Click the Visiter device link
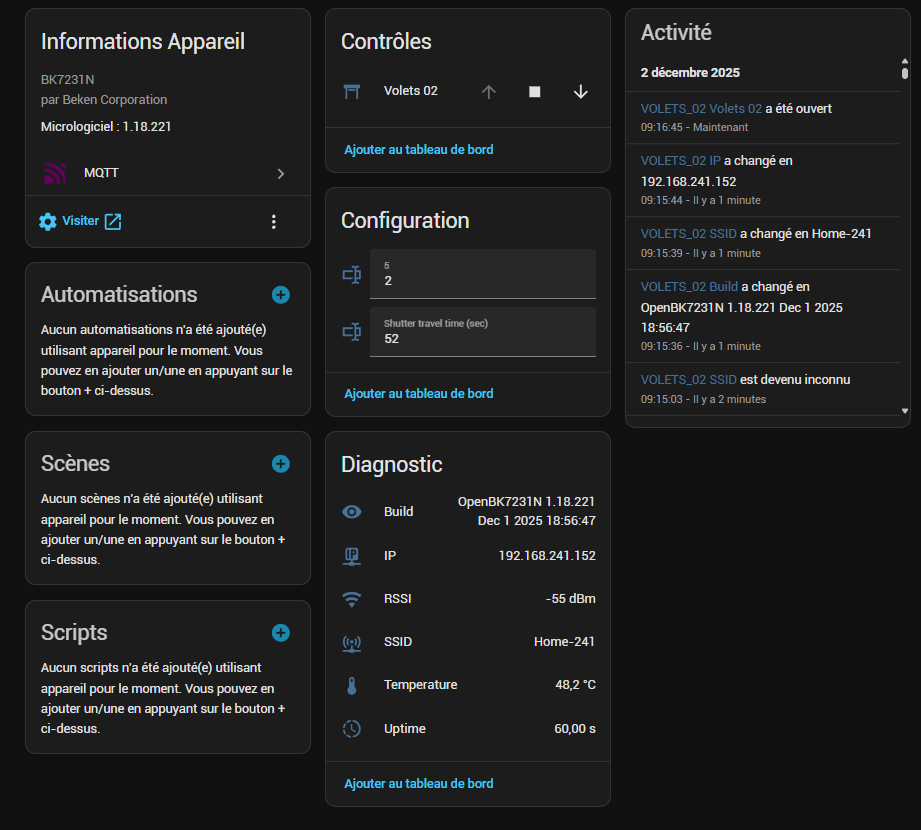 pos(80,221)
